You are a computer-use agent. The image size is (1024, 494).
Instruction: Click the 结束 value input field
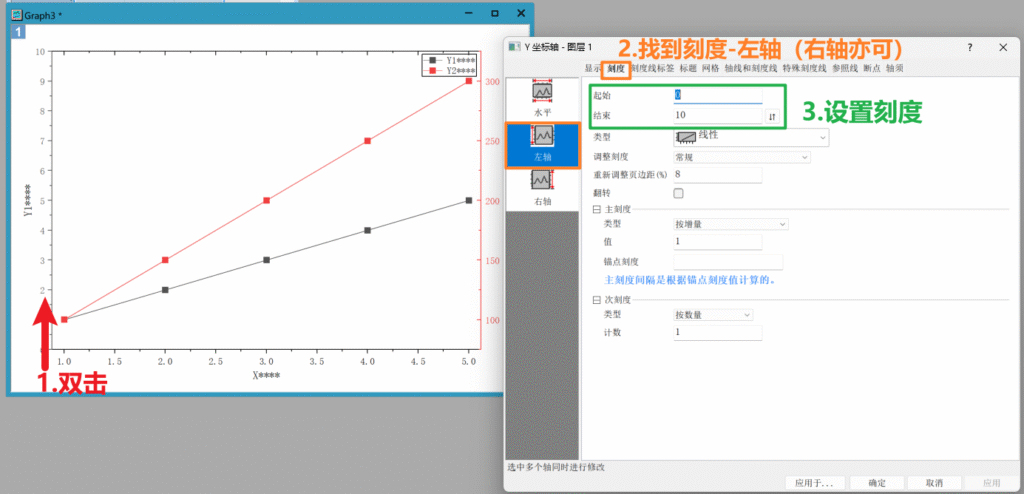717,116
